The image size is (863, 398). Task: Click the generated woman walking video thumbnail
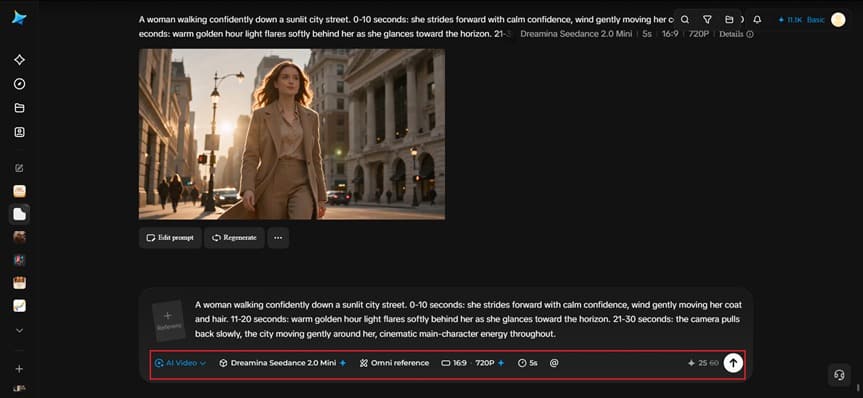(x=292, y=134)
